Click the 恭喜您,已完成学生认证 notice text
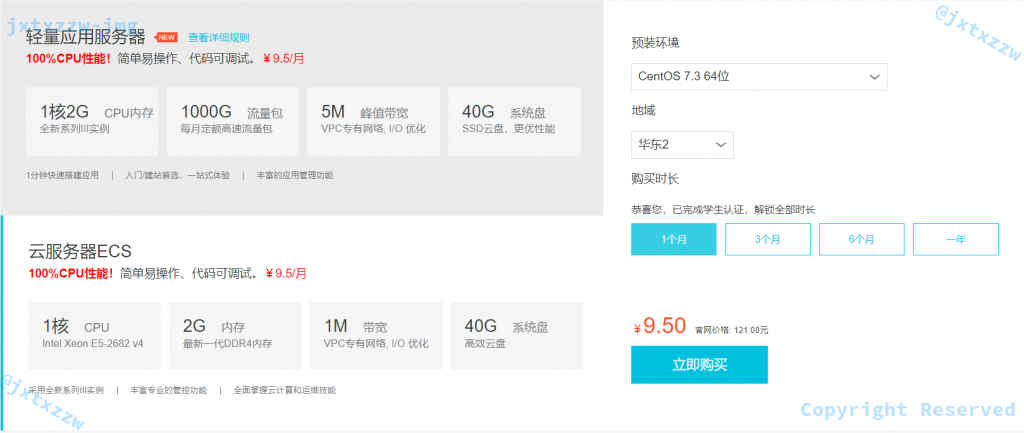This screenshot has width=1024, height=433. (x=724, y=210)
